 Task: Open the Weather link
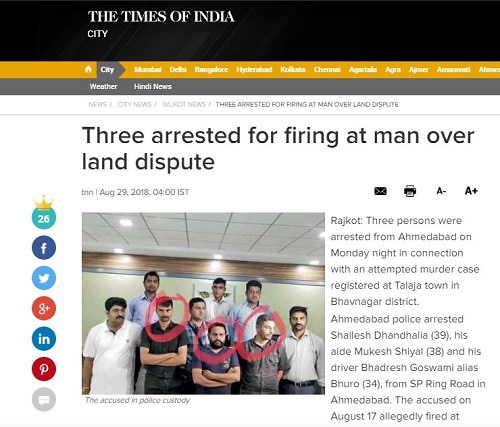(x=103, y=86)
